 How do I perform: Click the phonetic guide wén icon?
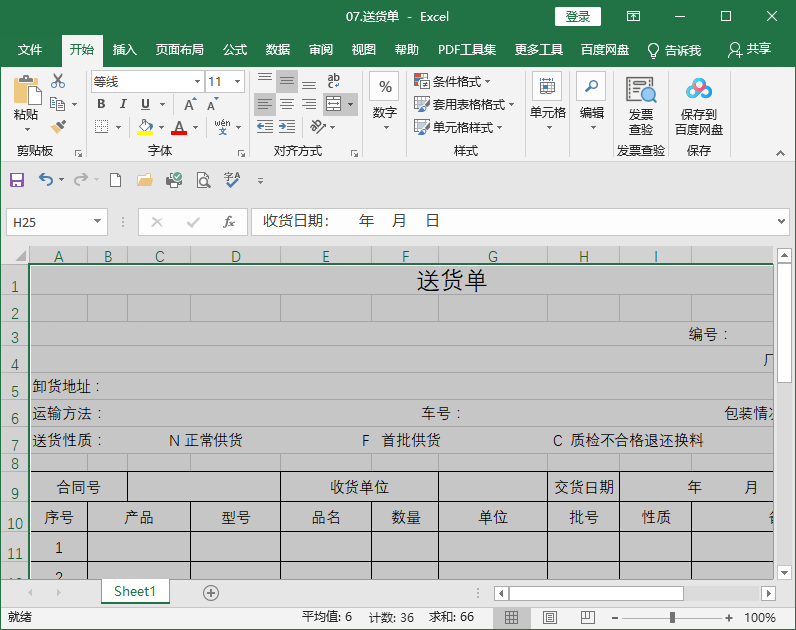[x=222, y=127]
